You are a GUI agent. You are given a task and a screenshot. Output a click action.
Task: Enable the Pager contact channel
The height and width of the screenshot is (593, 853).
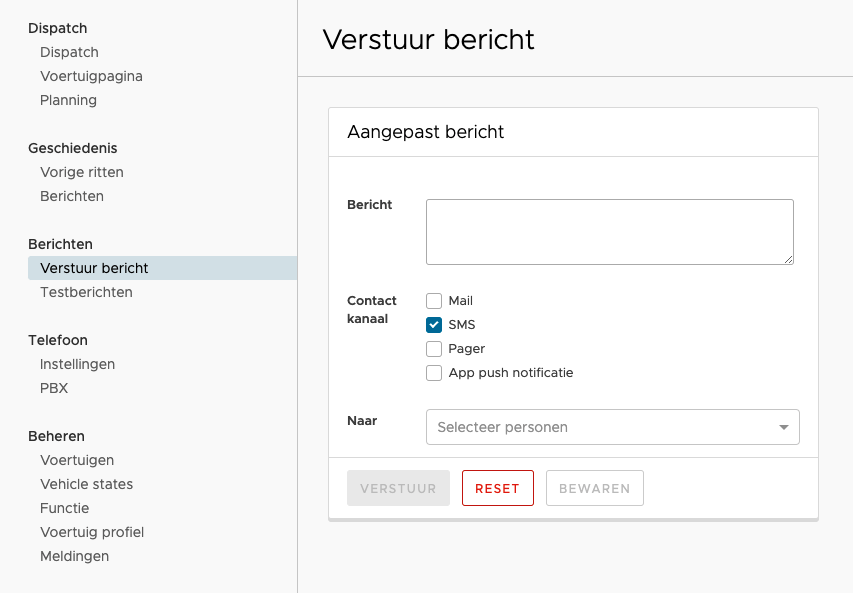coord(434,348)
